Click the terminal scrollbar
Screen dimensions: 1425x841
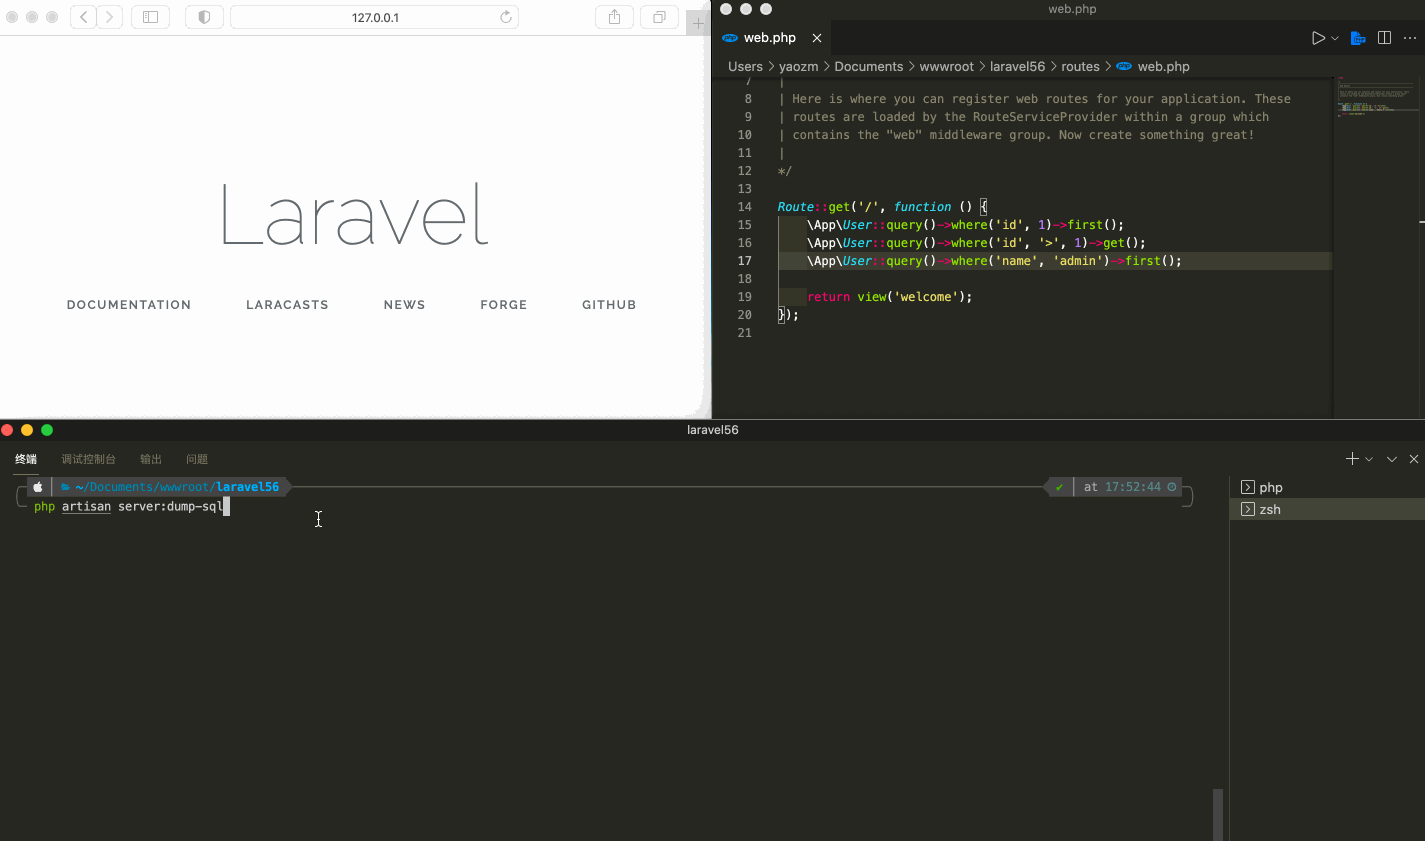[1218, 814]
